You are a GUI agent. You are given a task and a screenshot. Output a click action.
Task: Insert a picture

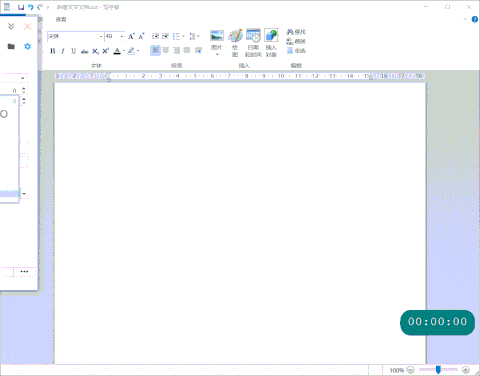tap(217, 39)
